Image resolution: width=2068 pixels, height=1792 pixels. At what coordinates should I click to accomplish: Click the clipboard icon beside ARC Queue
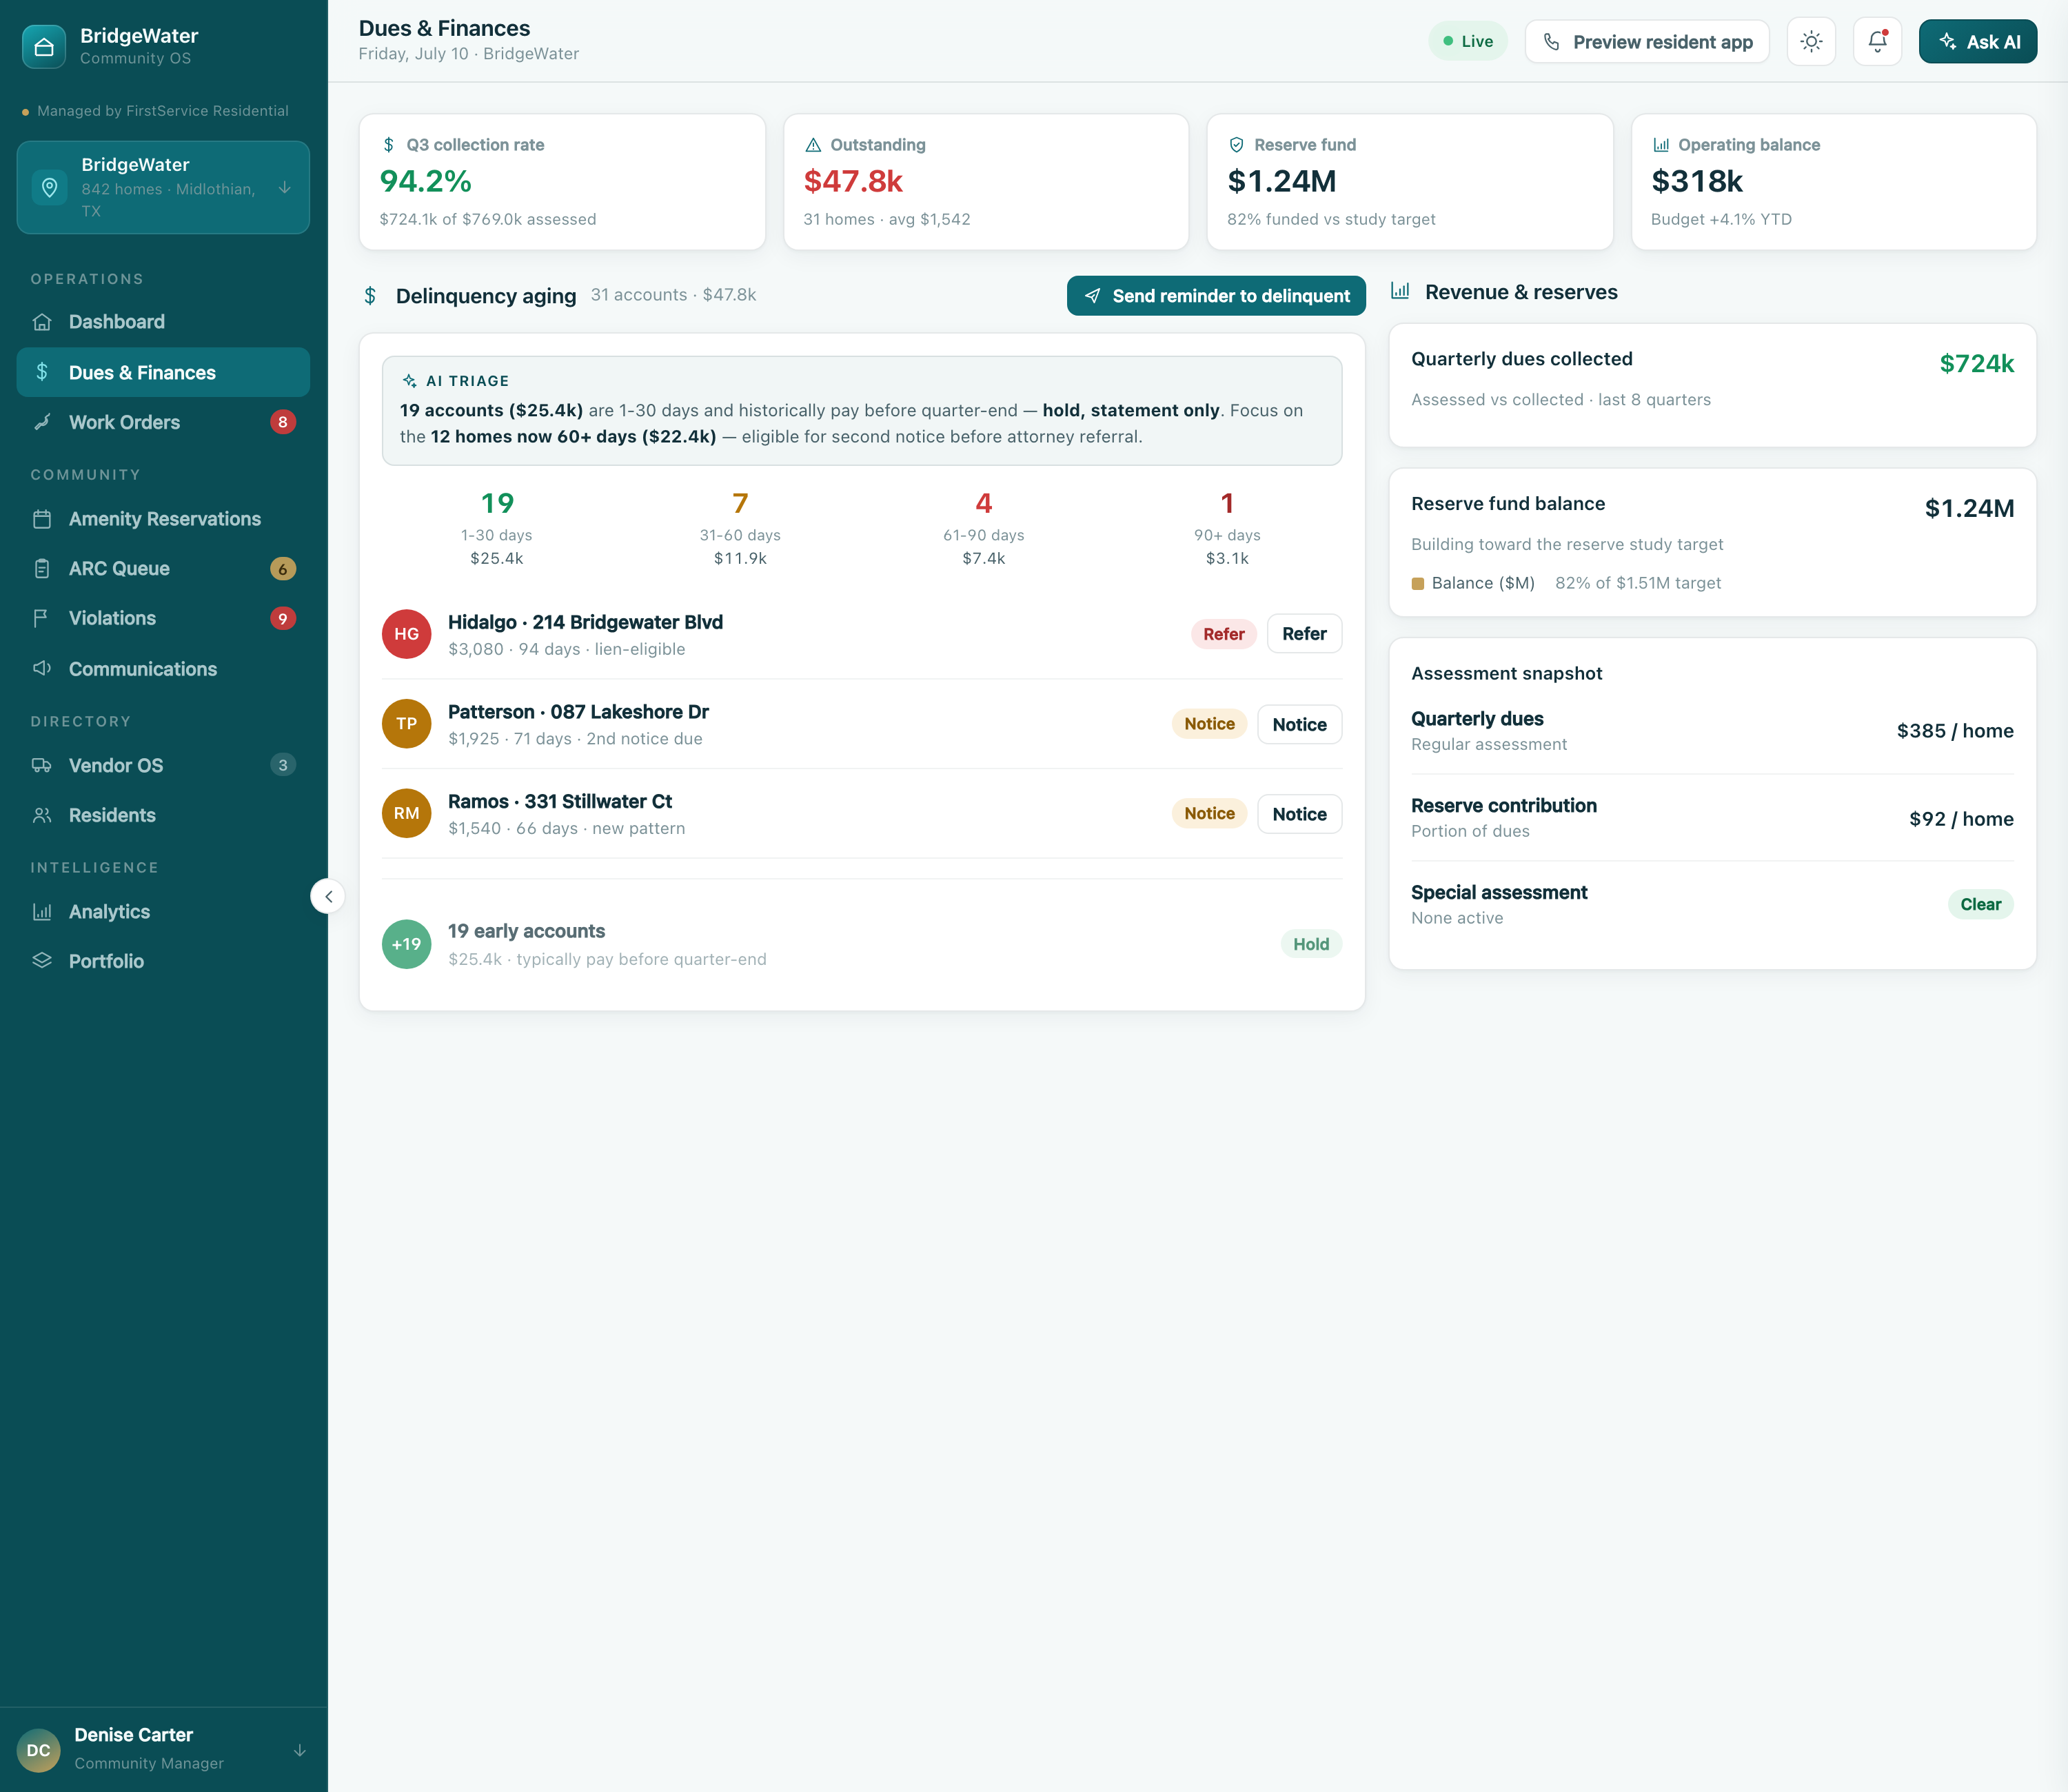coord(42,568)
